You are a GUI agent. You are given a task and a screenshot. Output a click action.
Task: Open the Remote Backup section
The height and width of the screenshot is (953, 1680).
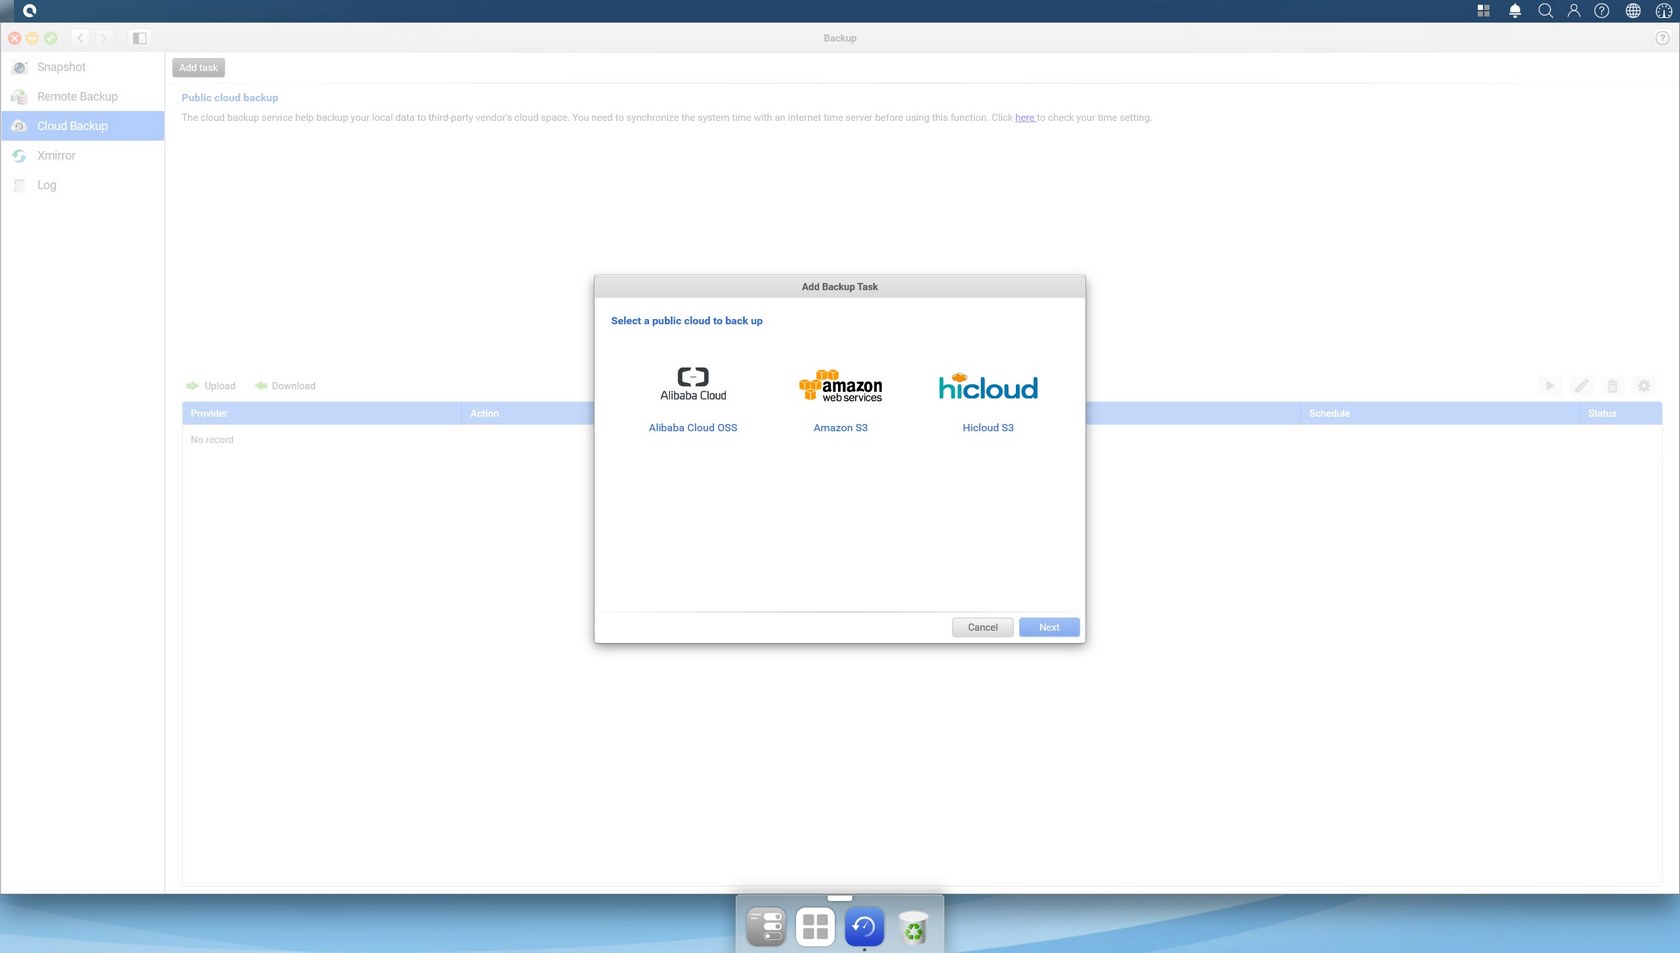[82, 96]
